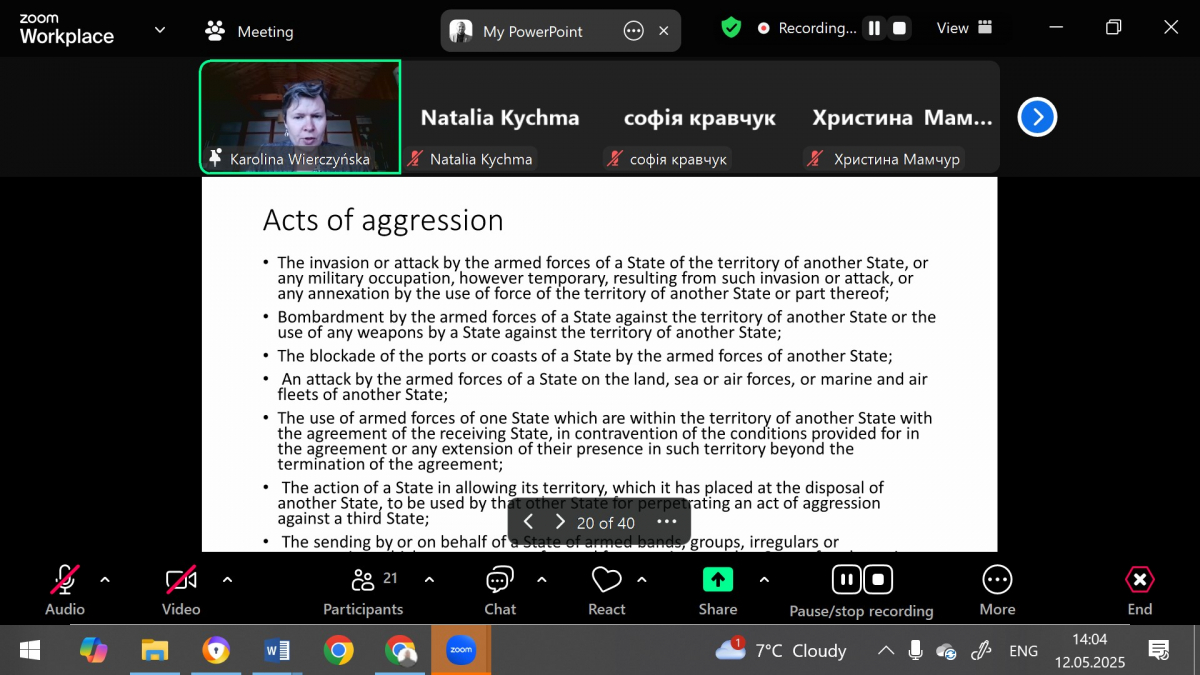Go to next slide arrow
The height and width of the screenshot is (675, 1200).
(560, 522)
